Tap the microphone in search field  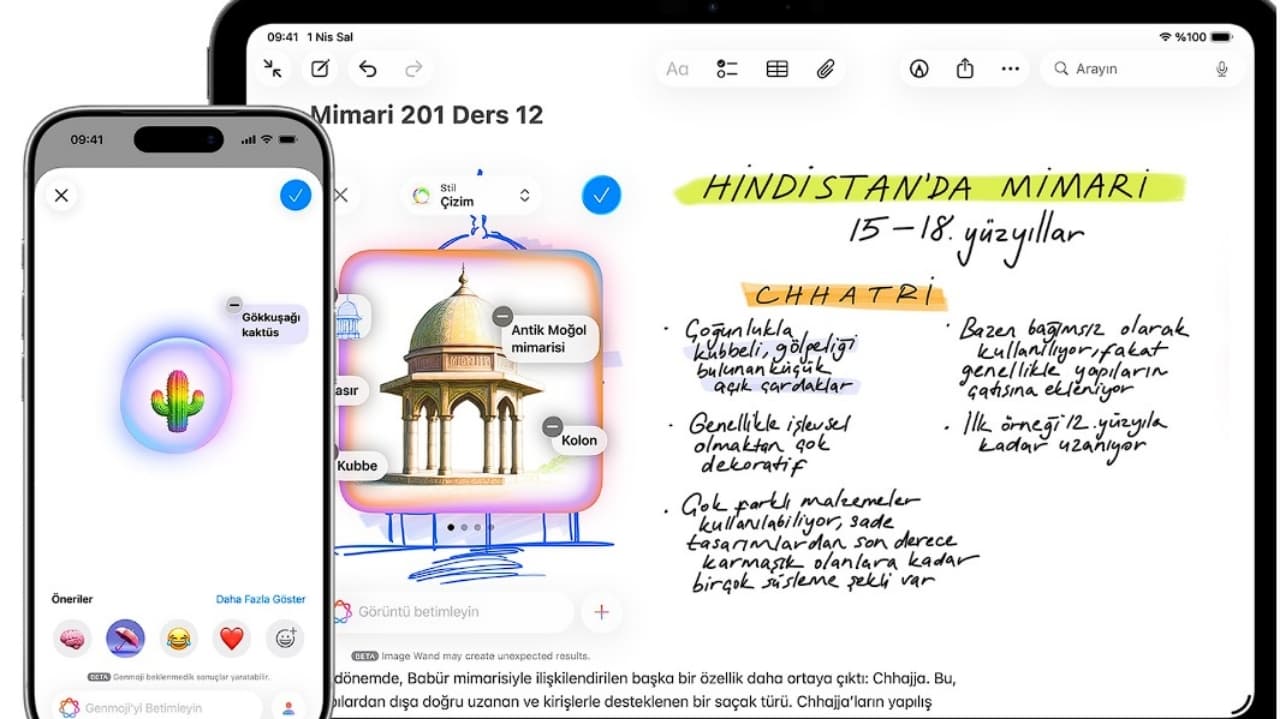click(x=1221, y=69)
